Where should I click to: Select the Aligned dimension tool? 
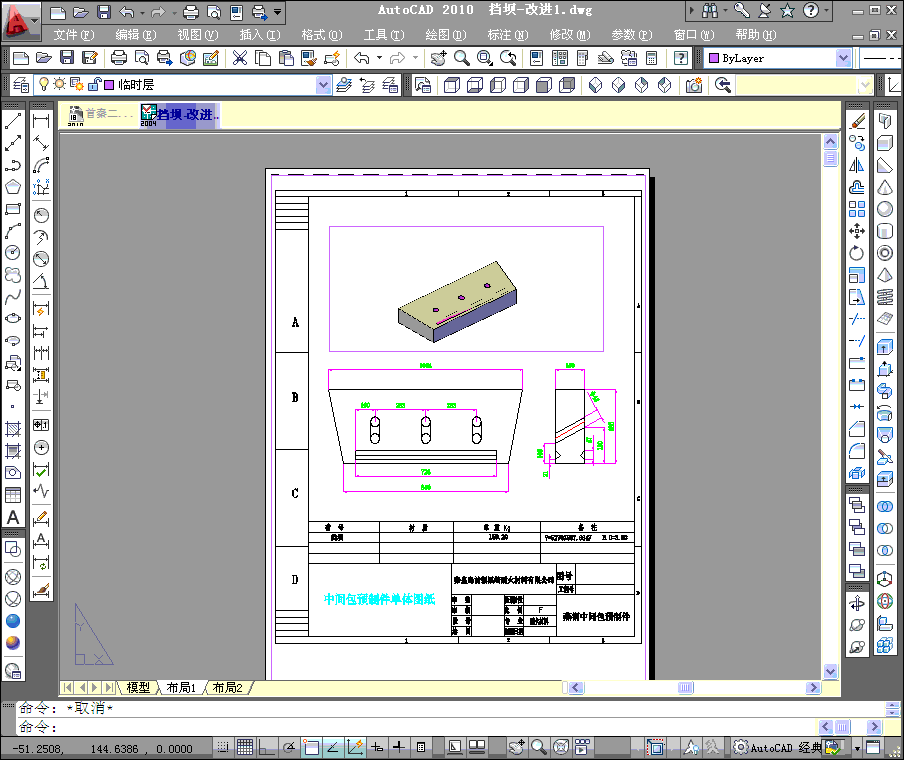tap(41, 143)
